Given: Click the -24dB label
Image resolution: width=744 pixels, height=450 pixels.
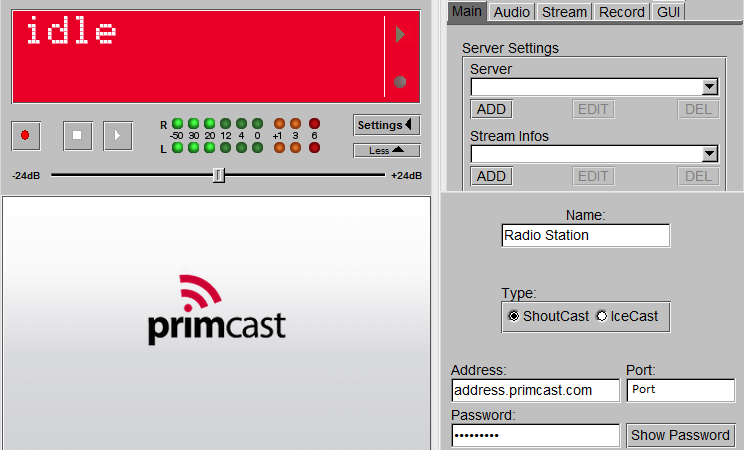Looking at the screenshot, I should point(26,176).
